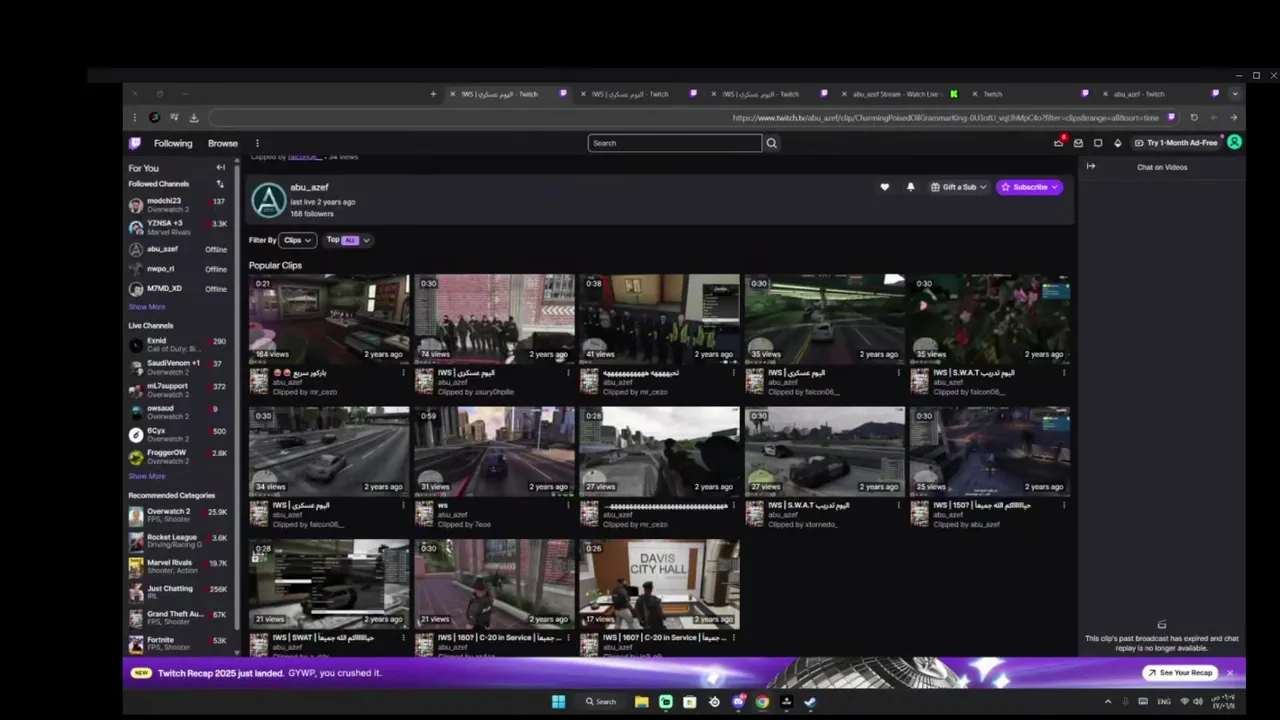
Task: Click Try 1-Month Ad-Free button
Action: (x=1177, y=143)
